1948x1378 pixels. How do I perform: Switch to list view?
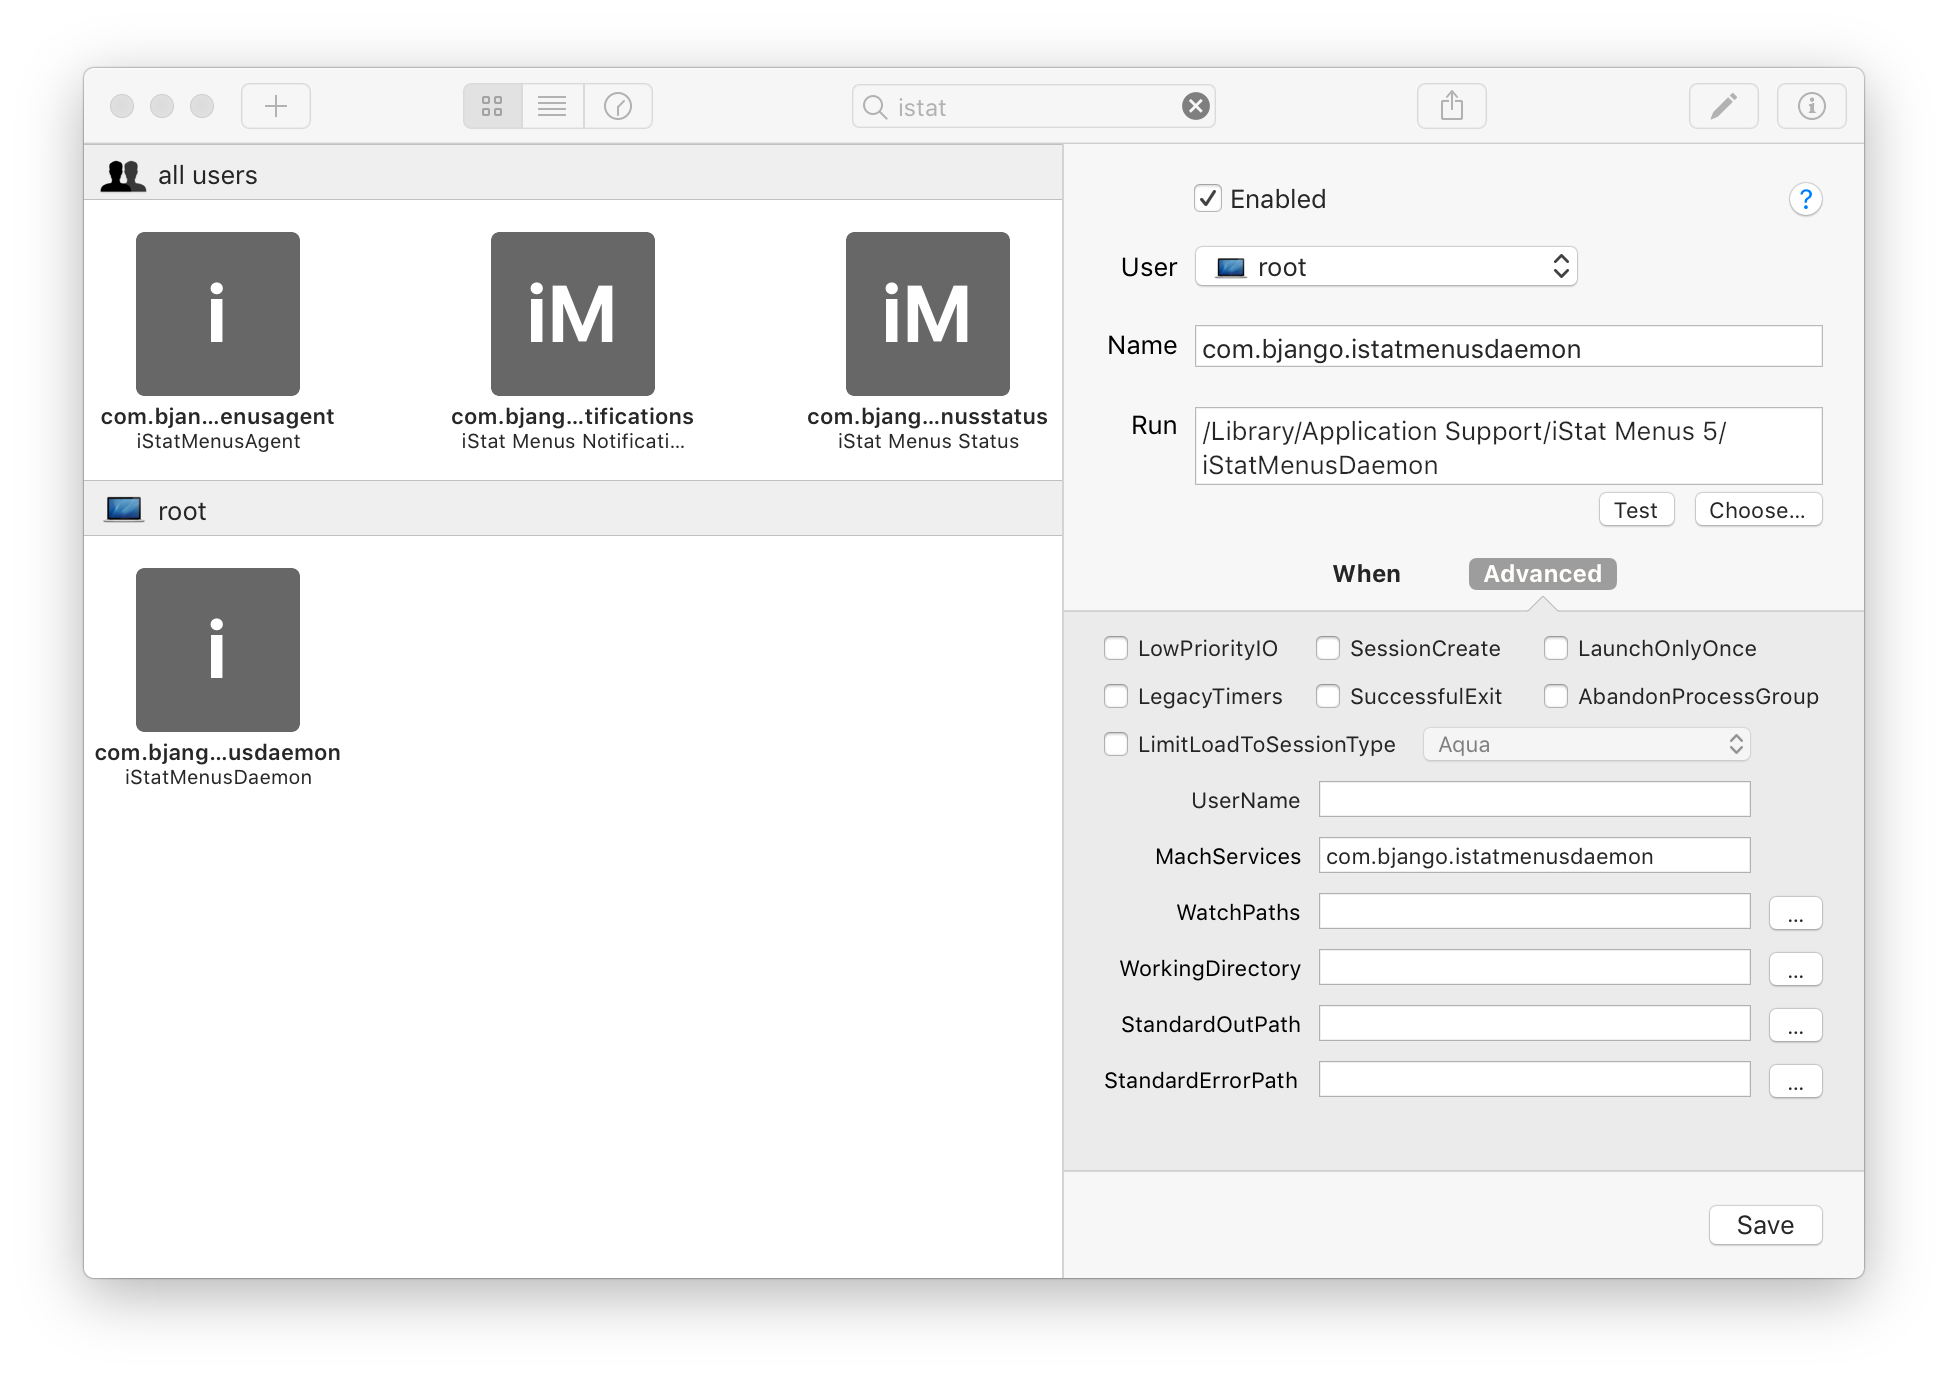click(x=552, y=106)
